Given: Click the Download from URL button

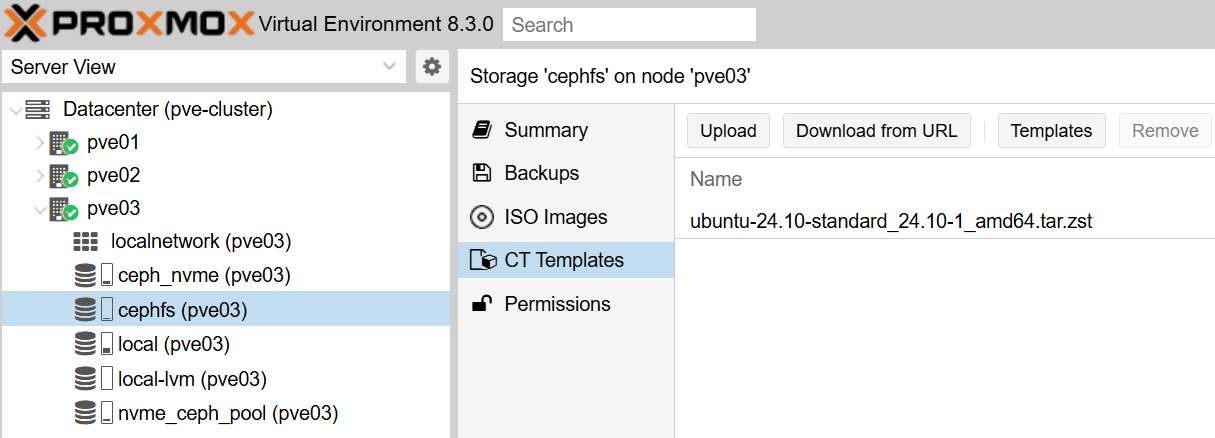Looking at the screenshot, I should 876,131.
